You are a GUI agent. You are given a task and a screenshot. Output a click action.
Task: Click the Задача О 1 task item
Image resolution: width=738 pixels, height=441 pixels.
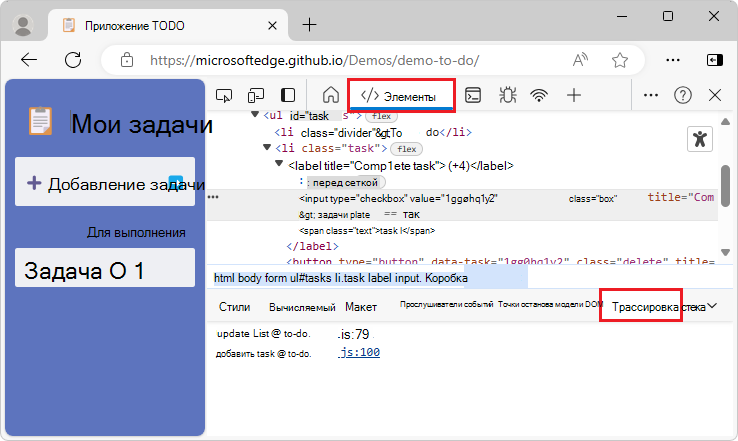105,268
